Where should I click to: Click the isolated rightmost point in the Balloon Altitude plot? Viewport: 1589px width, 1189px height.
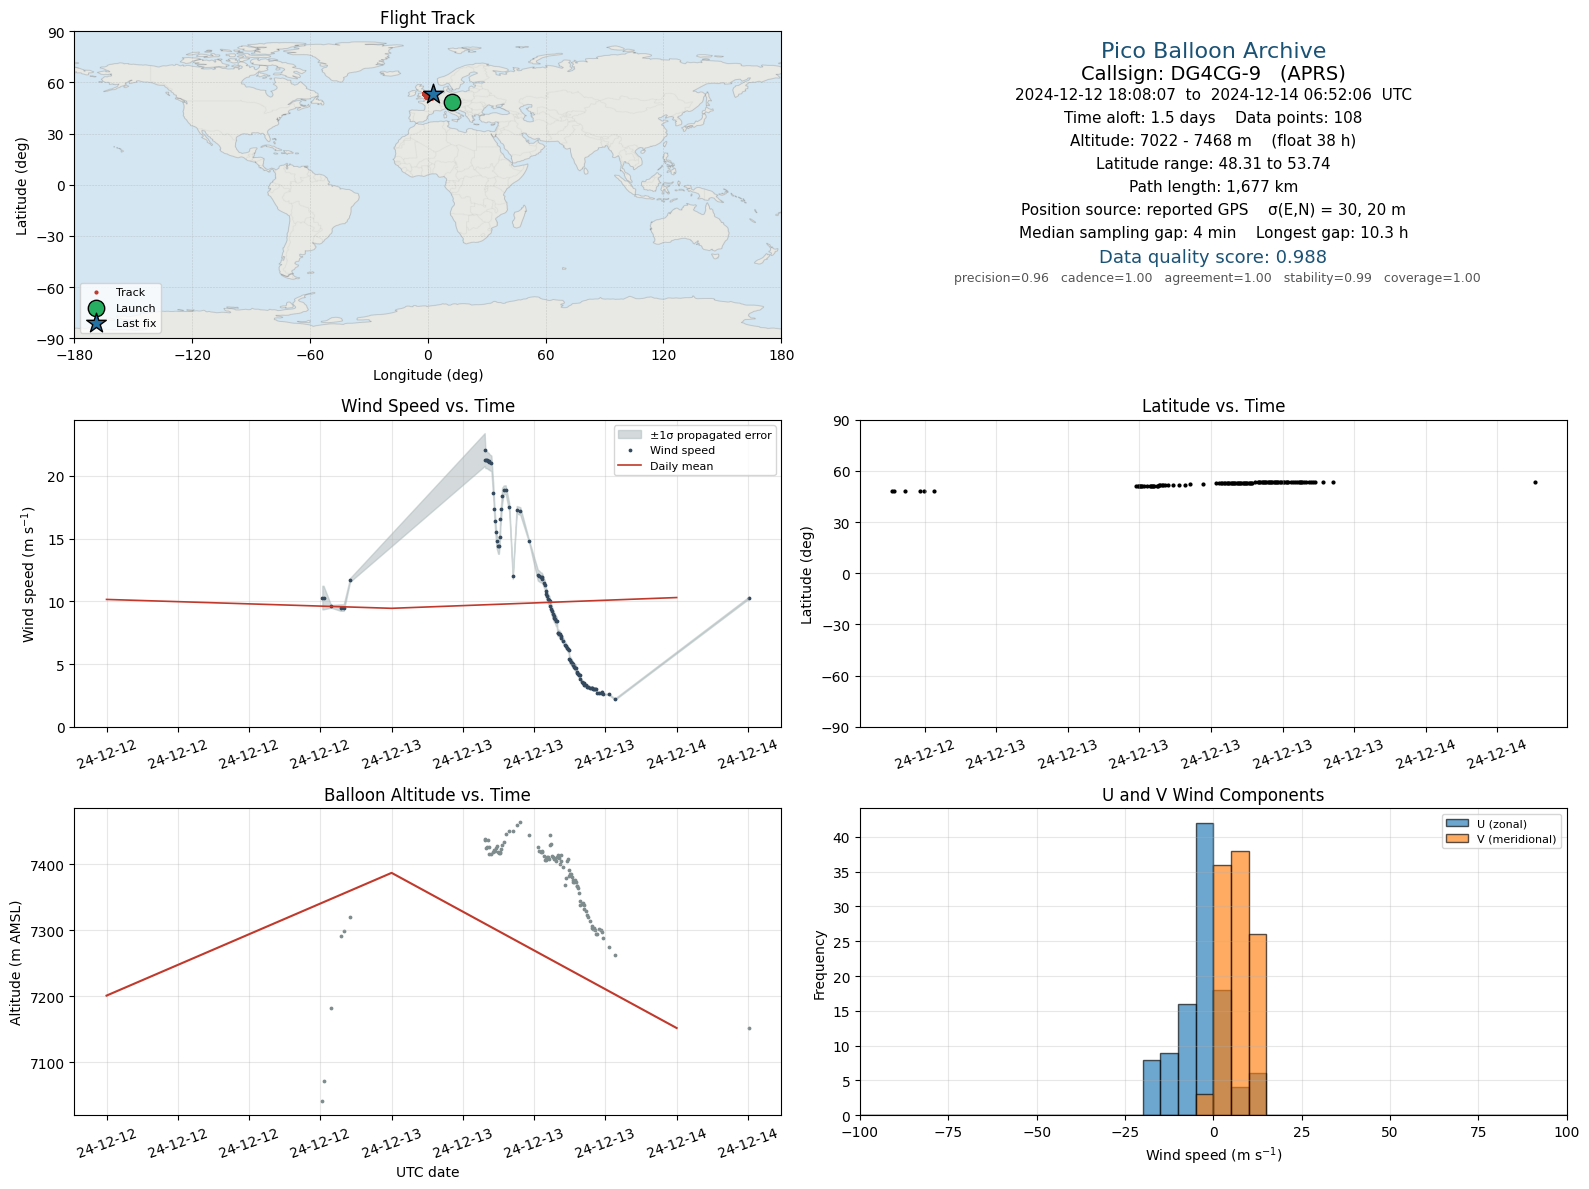click(749, 1028)
